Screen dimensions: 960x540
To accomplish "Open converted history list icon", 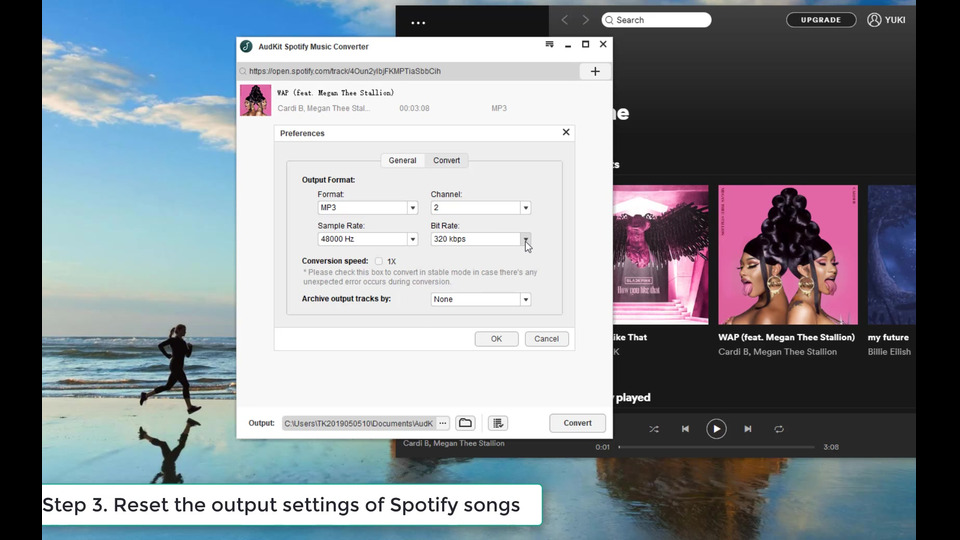I will 498,423.
